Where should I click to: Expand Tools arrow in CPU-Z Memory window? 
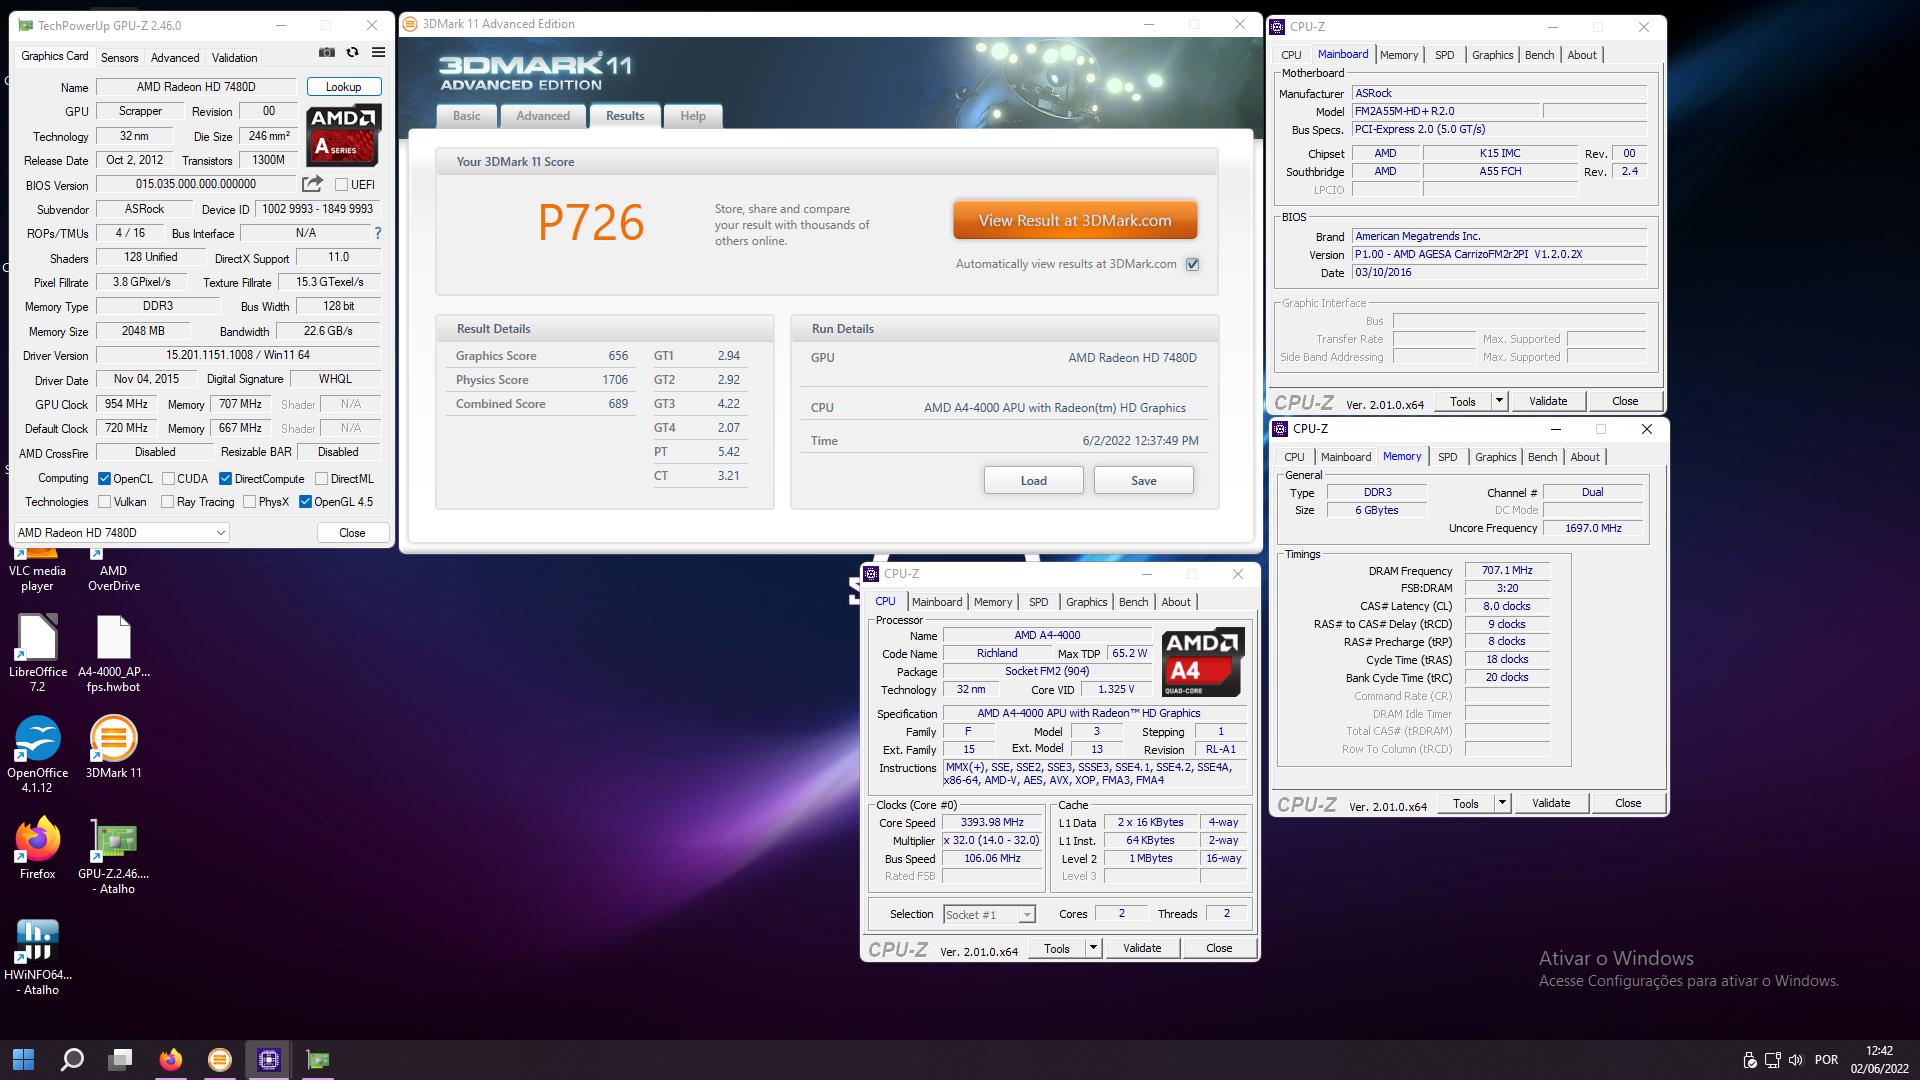[x=1502, y=803]
